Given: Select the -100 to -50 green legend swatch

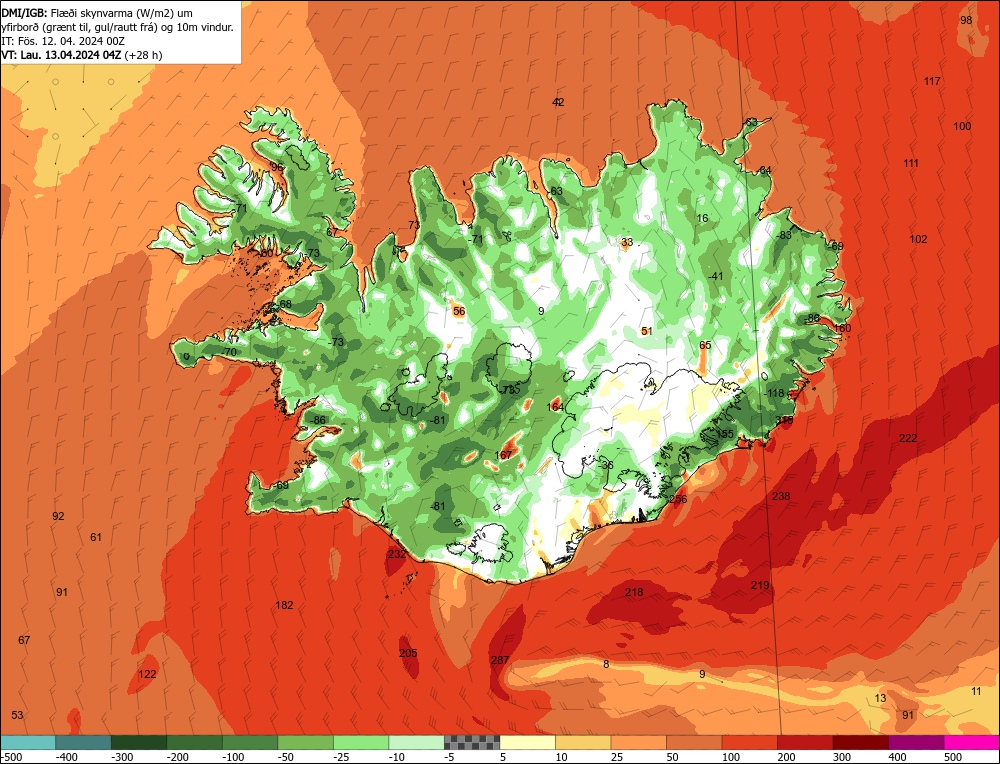Looking at the screenshot, I should tap(250, 742).
